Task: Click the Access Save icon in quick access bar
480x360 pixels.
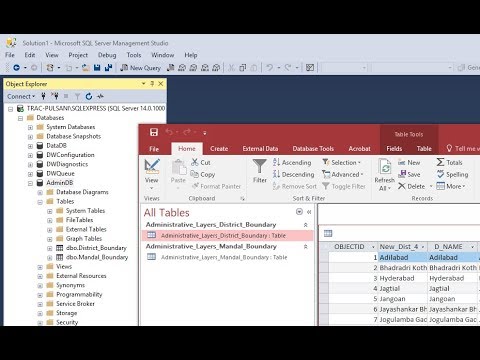Action: [x=154, y=132]
